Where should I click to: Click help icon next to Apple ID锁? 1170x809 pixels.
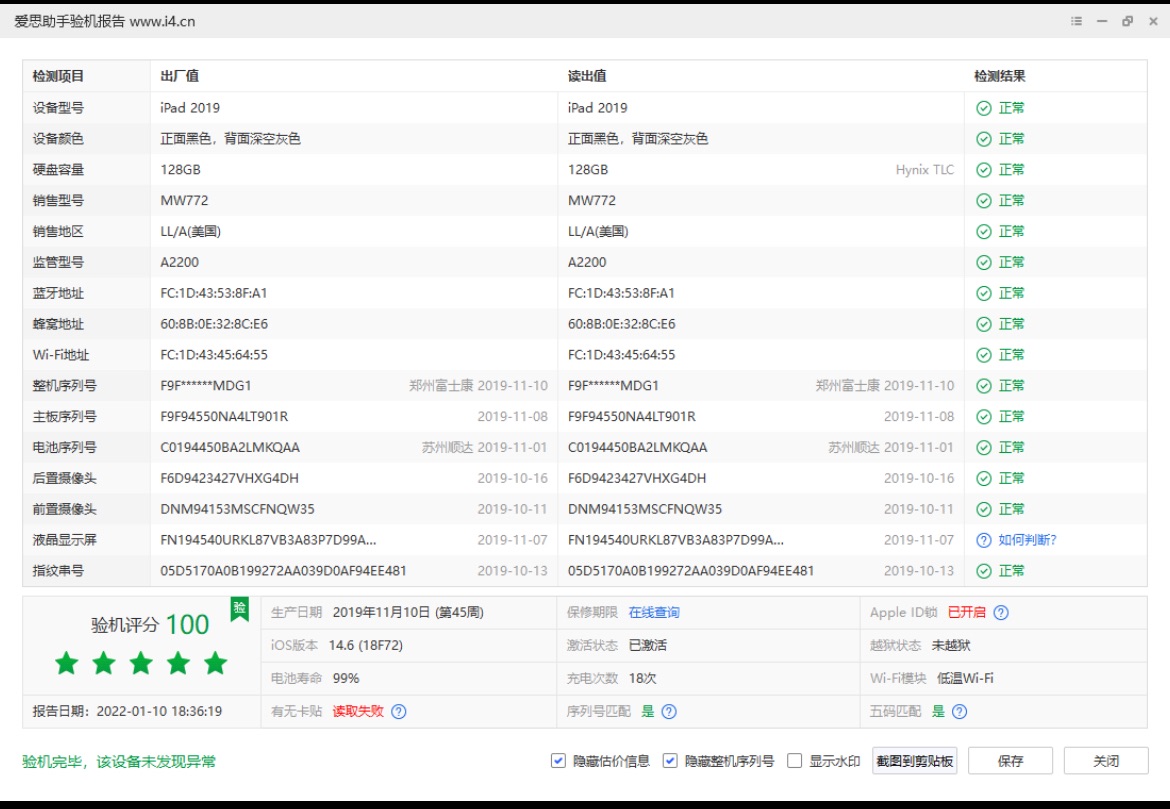point(1001,613)
